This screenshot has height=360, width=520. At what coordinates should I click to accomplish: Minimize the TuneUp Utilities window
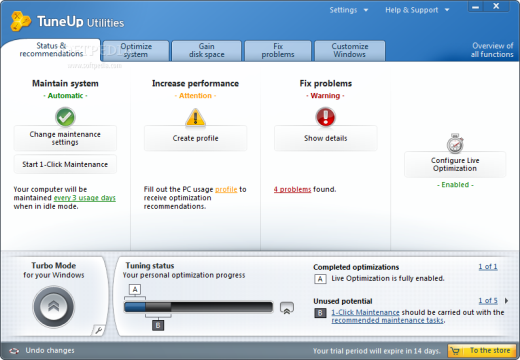click(x=476, y=7)
